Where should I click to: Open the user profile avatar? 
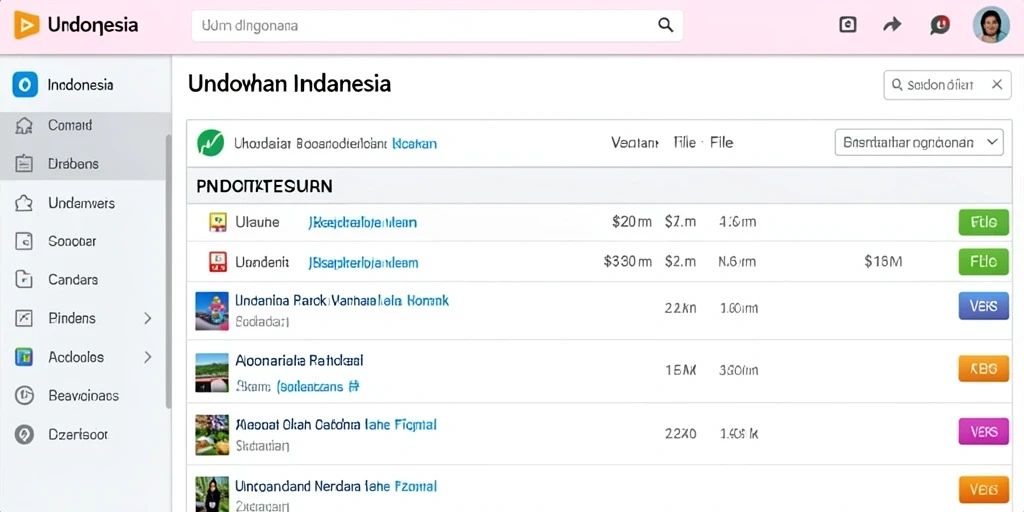point(991,25)
